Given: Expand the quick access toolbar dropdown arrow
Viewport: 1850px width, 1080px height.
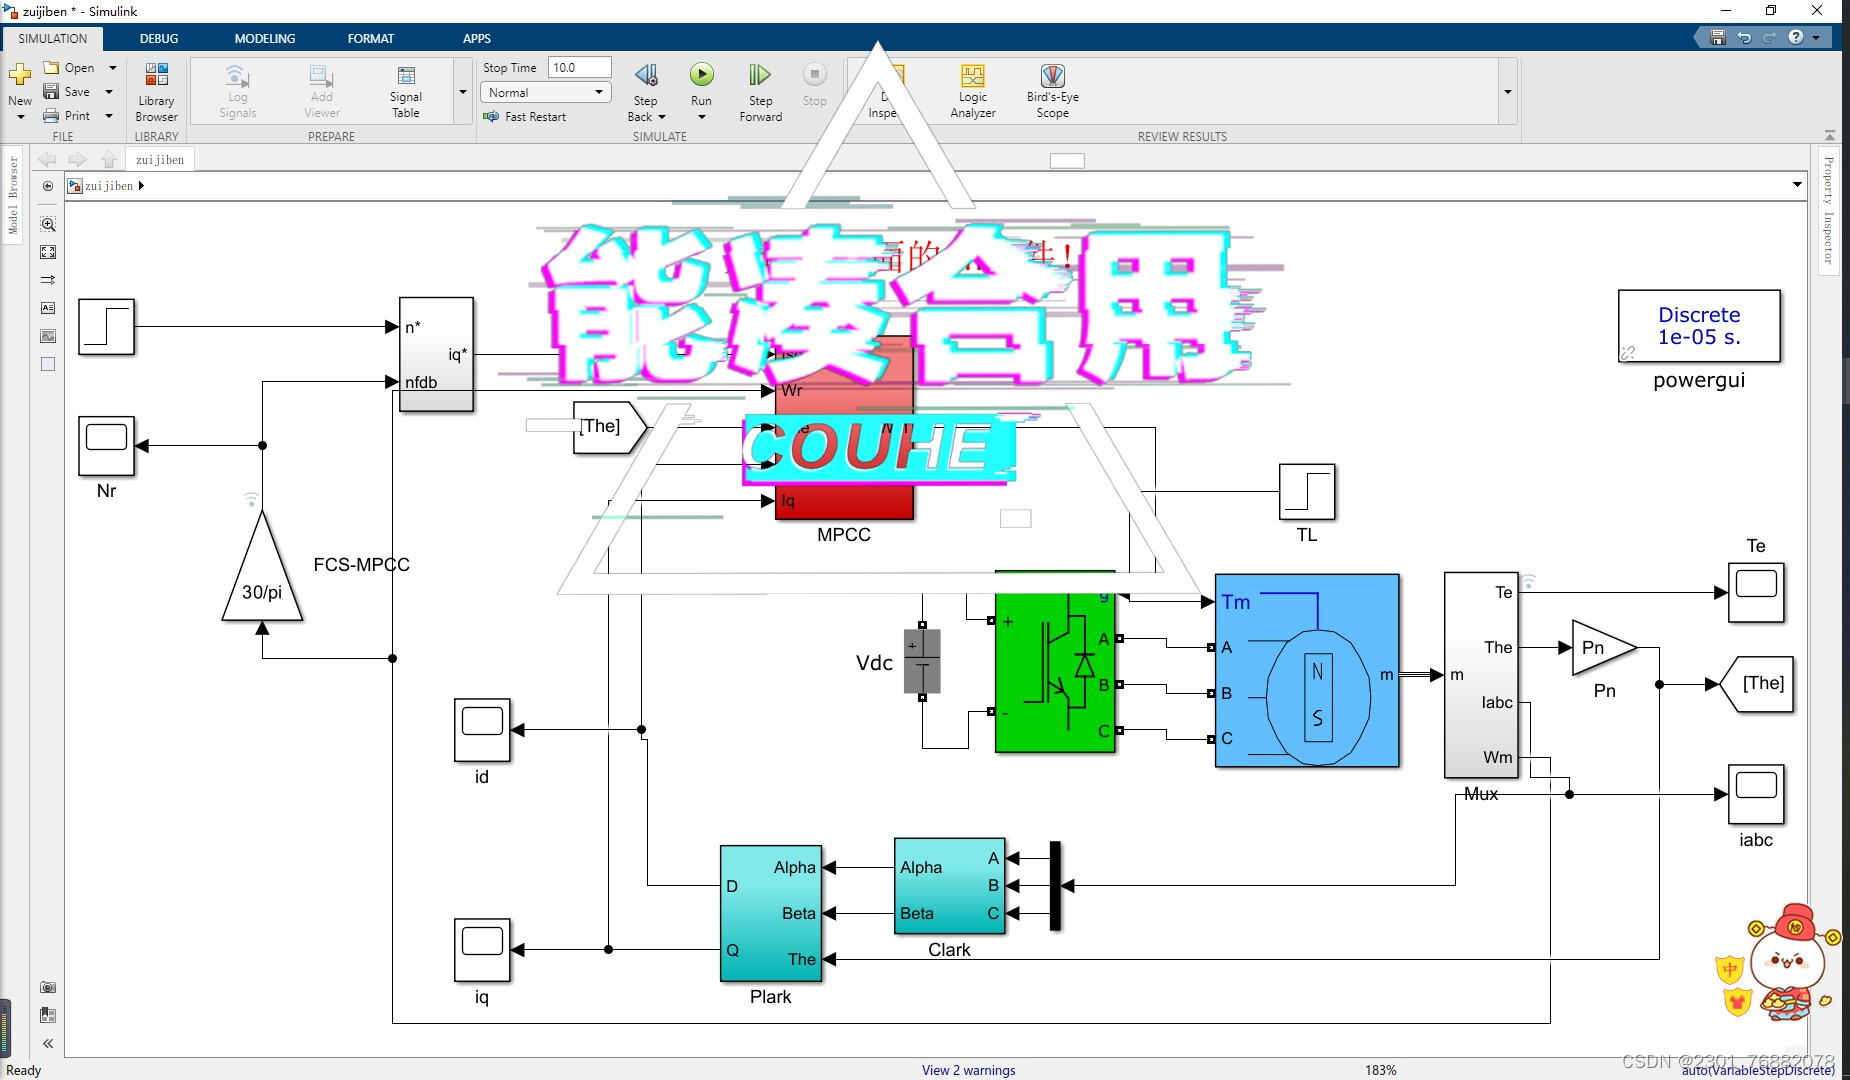Looking at the screenshot, I should click(x=1816, y=37).
